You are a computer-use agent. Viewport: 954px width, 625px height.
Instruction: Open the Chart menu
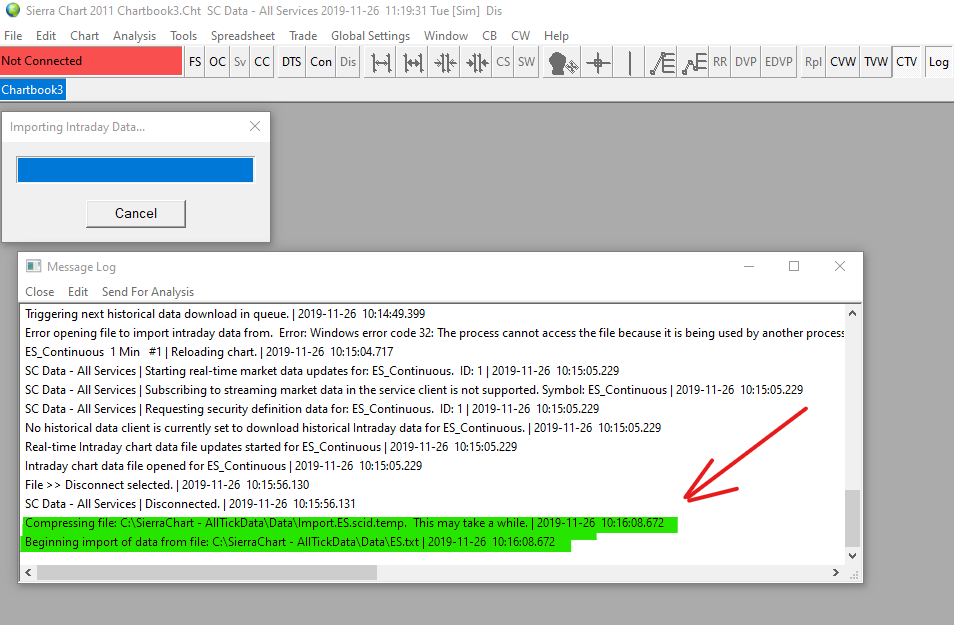pyautogui.click(x=85, y=36)
